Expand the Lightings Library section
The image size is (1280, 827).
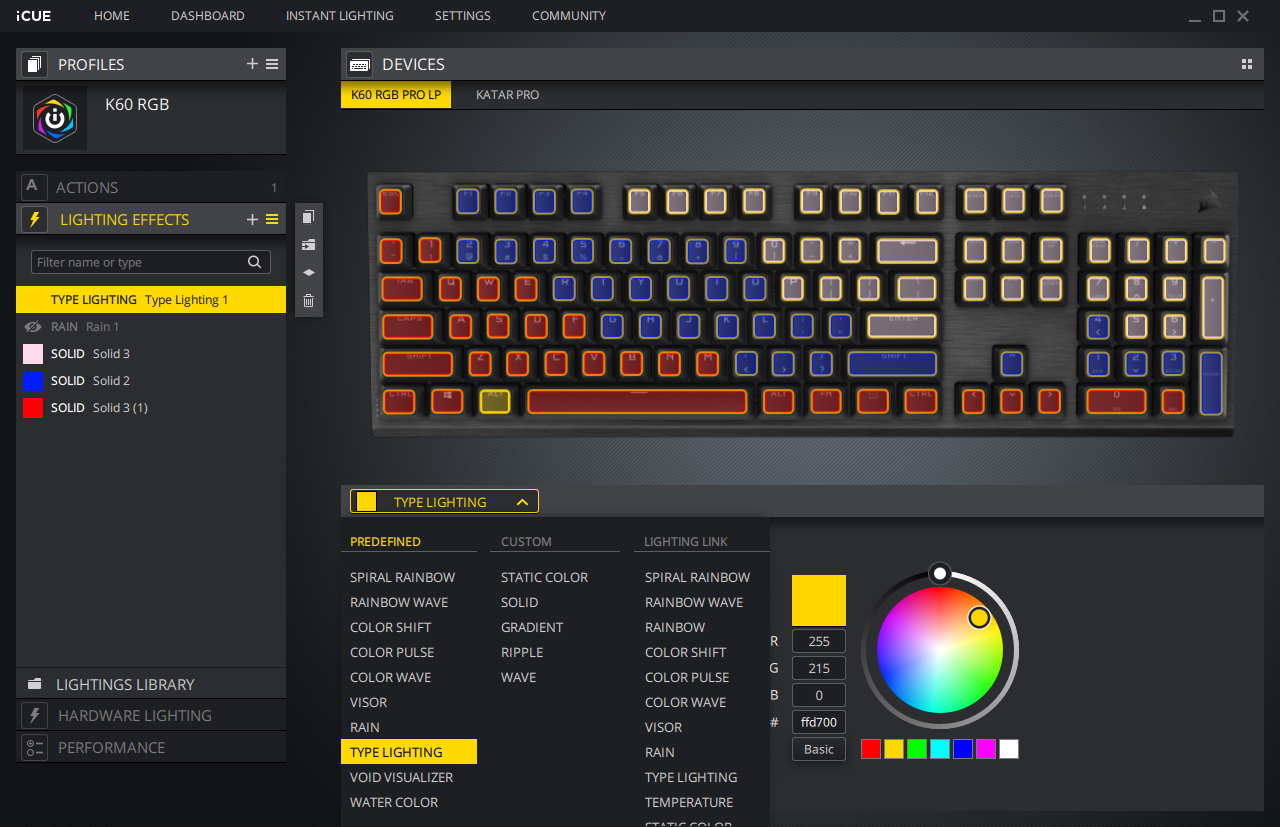pos(151,684)
